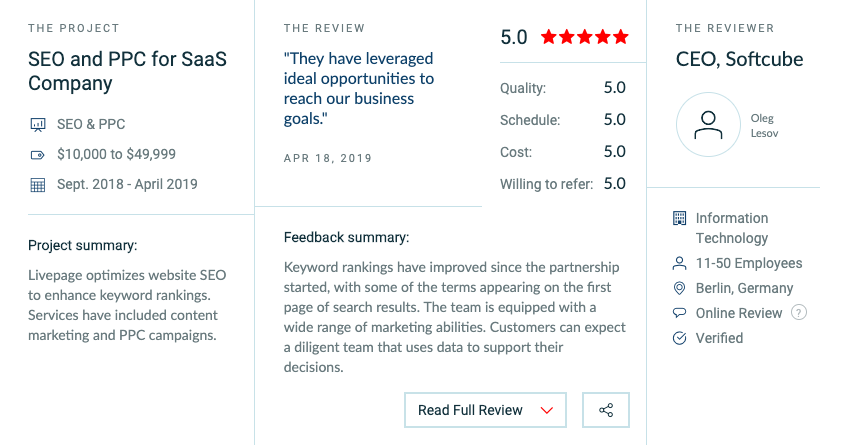The width and height of the screenshot is (844, 445).
Task: Click the Verified checkmark icon
Action: 680,338
